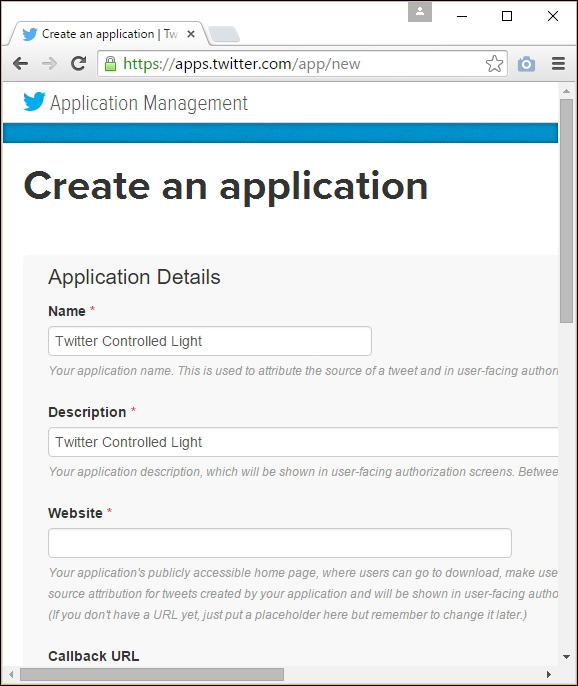Open the Chrome hamburger menu
Image resolution: width=578 pixels, height=686 pixels.
pos(558,64)
